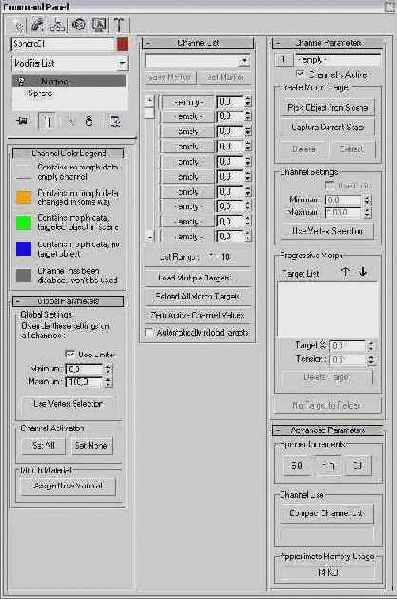Open the Create tab of the Command Panel
The width and height of the screenshot is (397, 599).
pos(17,25)
